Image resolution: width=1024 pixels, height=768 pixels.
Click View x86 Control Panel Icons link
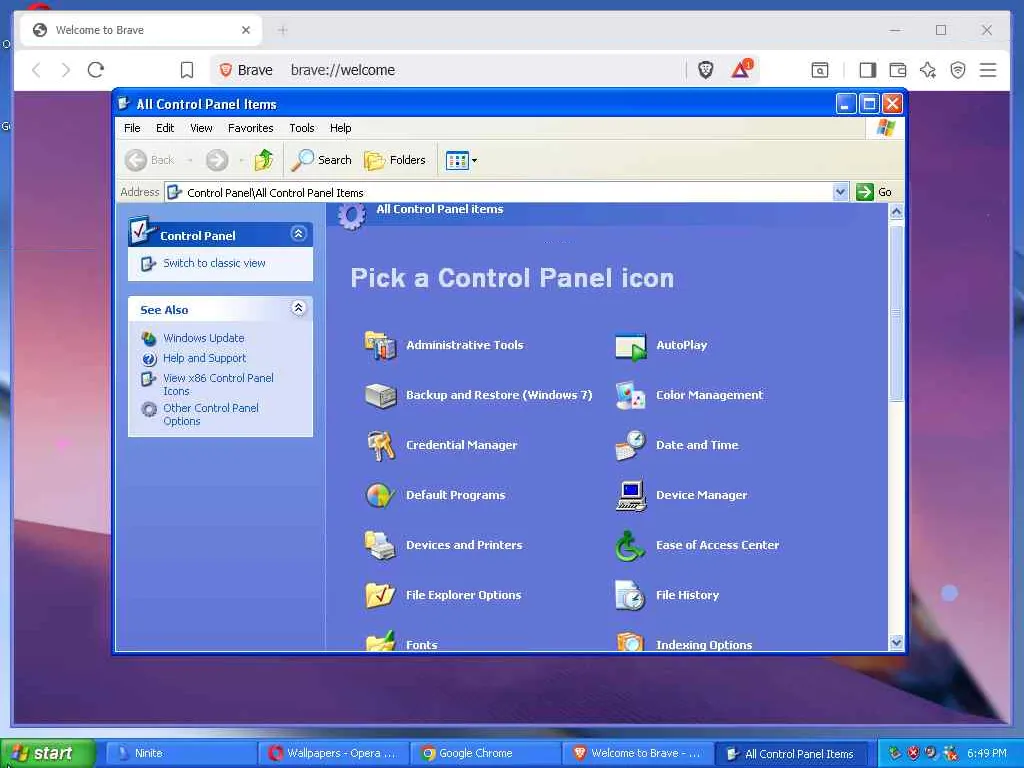(x=218, y=385)
